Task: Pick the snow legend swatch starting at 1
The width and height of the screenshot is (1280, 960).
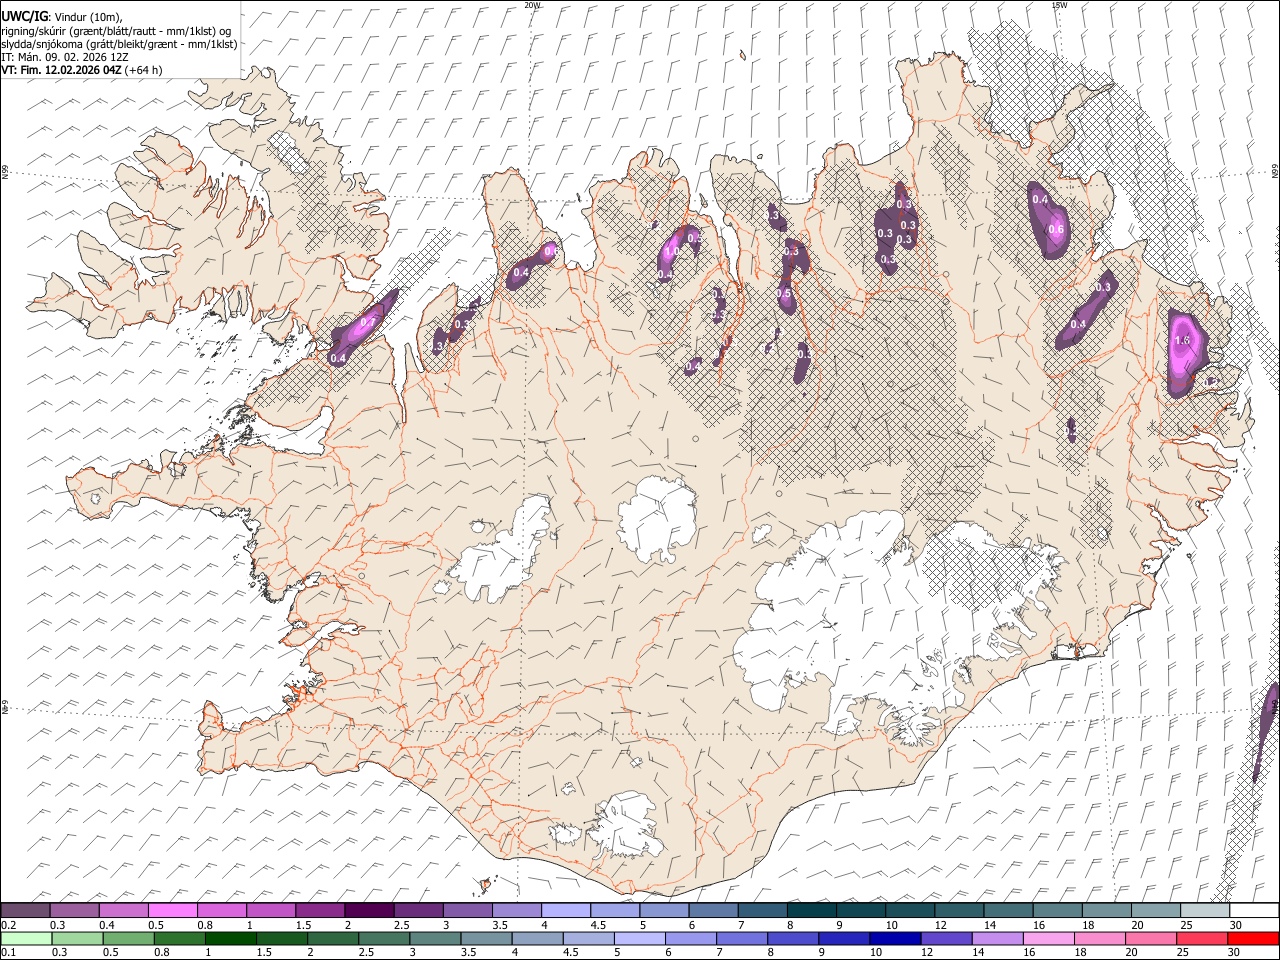Action: [270, 911]
